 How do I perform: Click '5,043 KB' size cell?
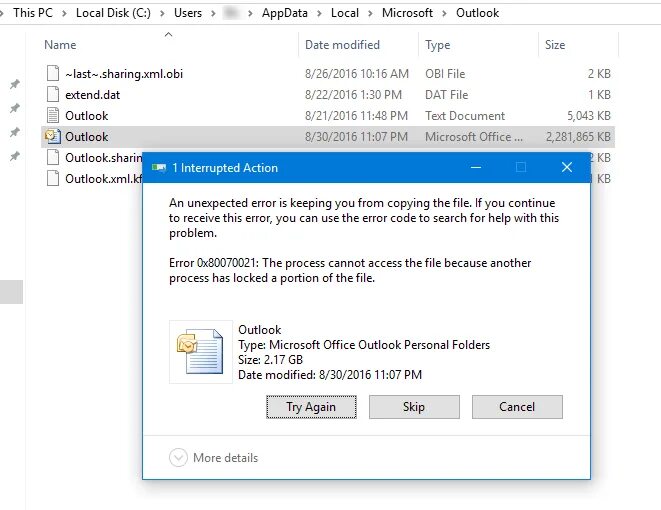[x=589, y=115]
